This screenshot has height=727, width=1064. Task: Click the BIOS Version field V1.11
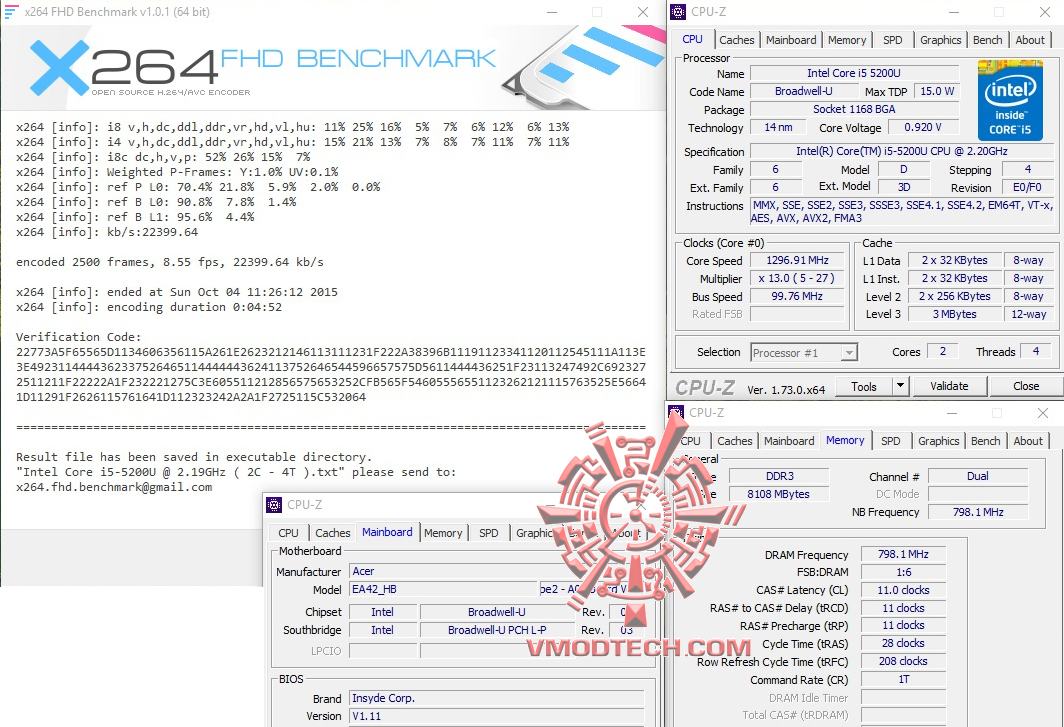pos(496,716)
